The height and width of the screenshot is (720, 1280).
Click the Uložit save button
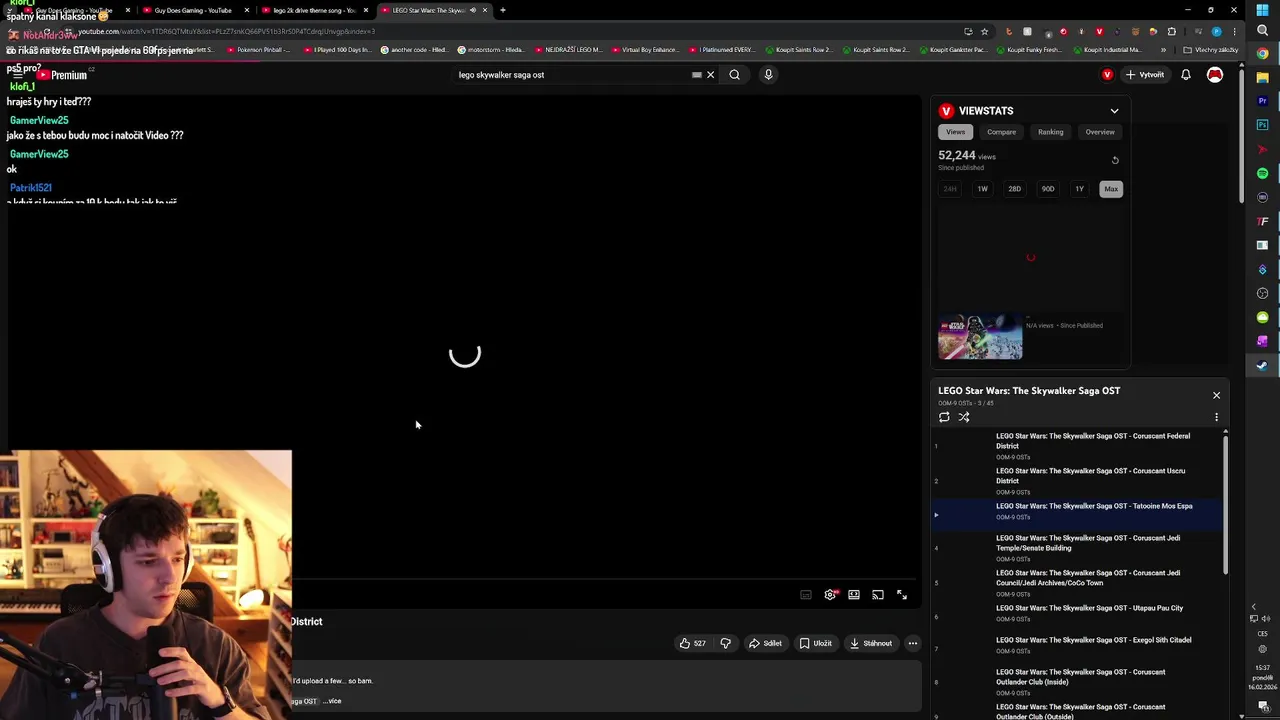[815, 644]
